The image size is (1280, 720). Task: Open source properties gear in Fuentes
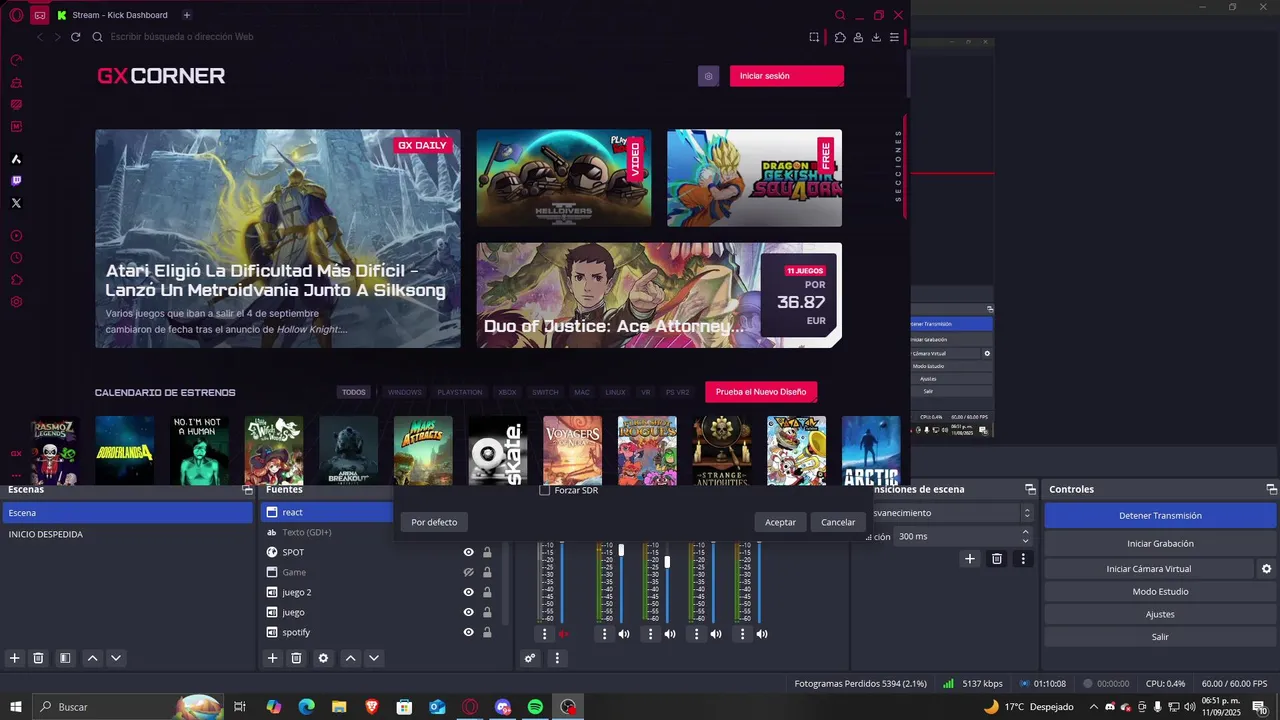point(323,658)
